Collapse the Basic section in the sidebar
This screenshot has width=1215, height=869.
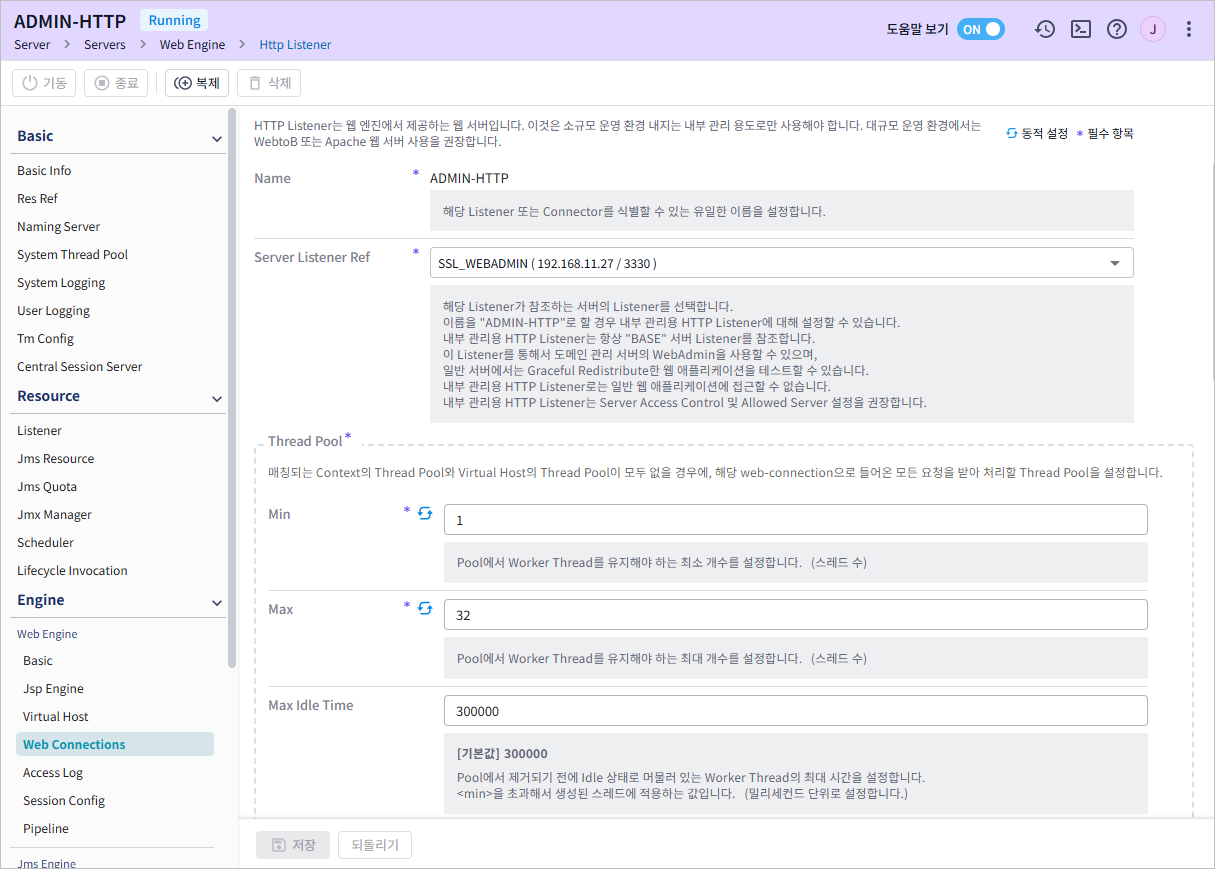coord(216,137)
